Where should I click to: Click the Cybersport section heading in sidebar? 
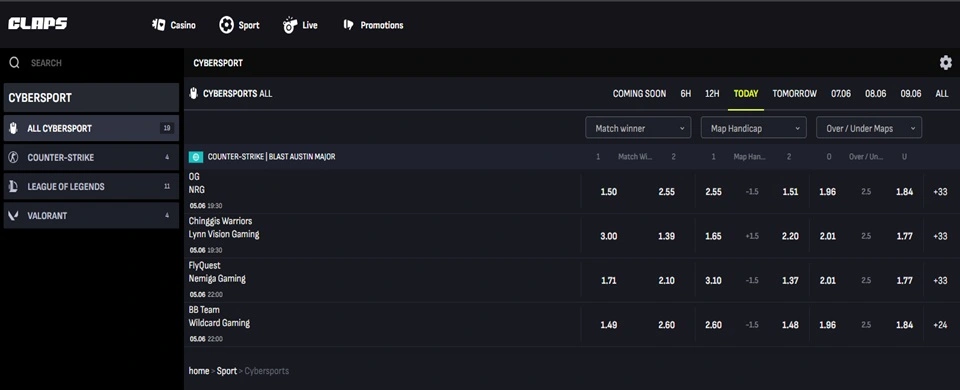[91, 98]
